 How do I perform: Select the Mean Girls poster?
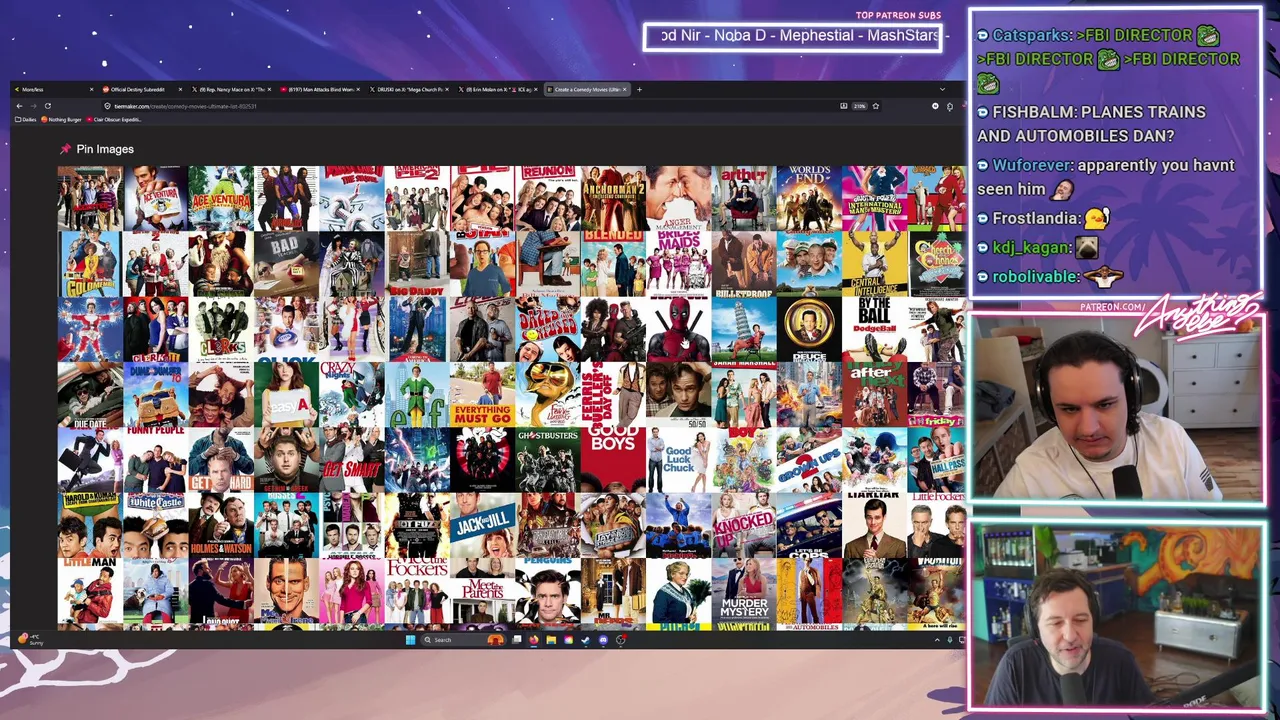pyautogui.click(x=351, y=590)
